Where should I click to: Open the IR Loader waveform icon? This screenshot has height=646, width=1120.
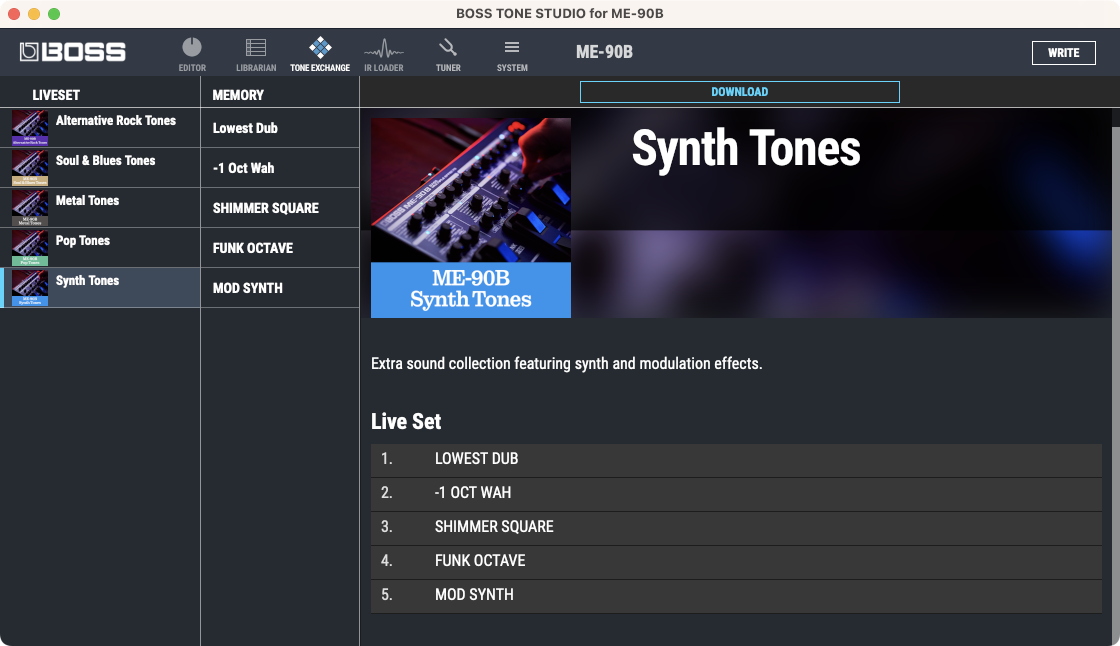(384, 49)
